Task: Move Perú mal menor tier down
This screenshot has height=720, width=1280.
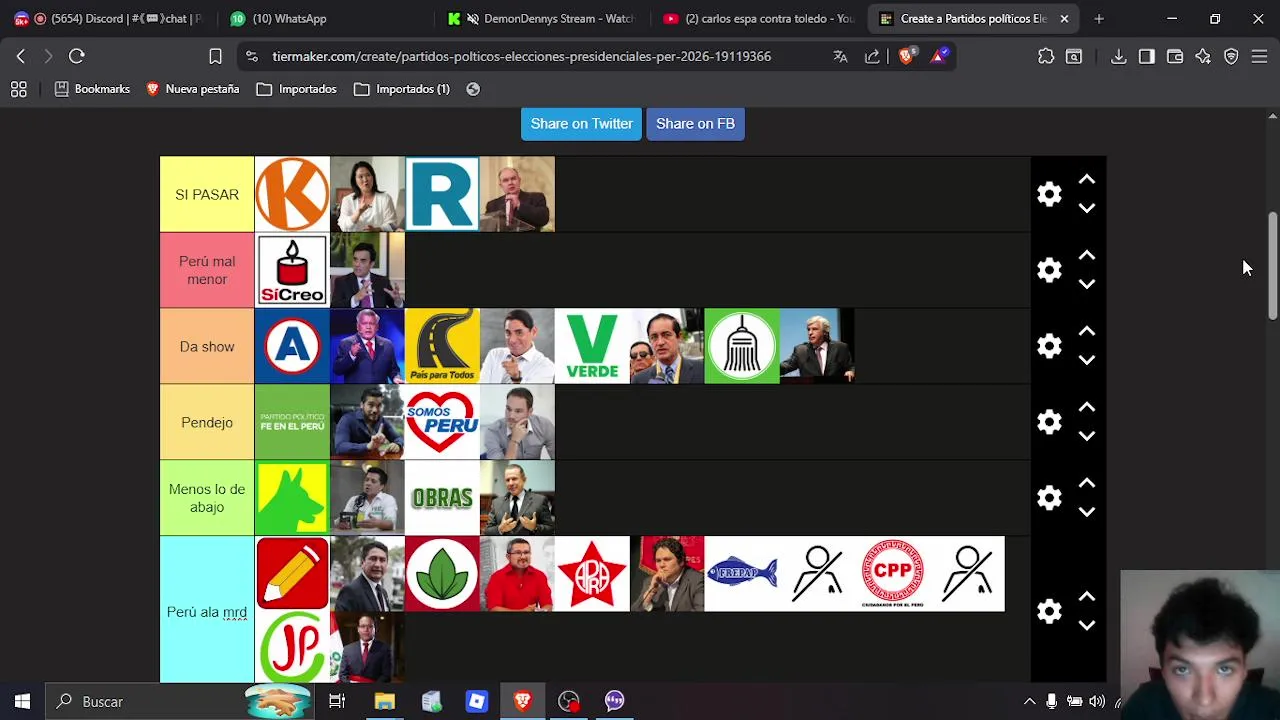Action: click(1087, 284)
